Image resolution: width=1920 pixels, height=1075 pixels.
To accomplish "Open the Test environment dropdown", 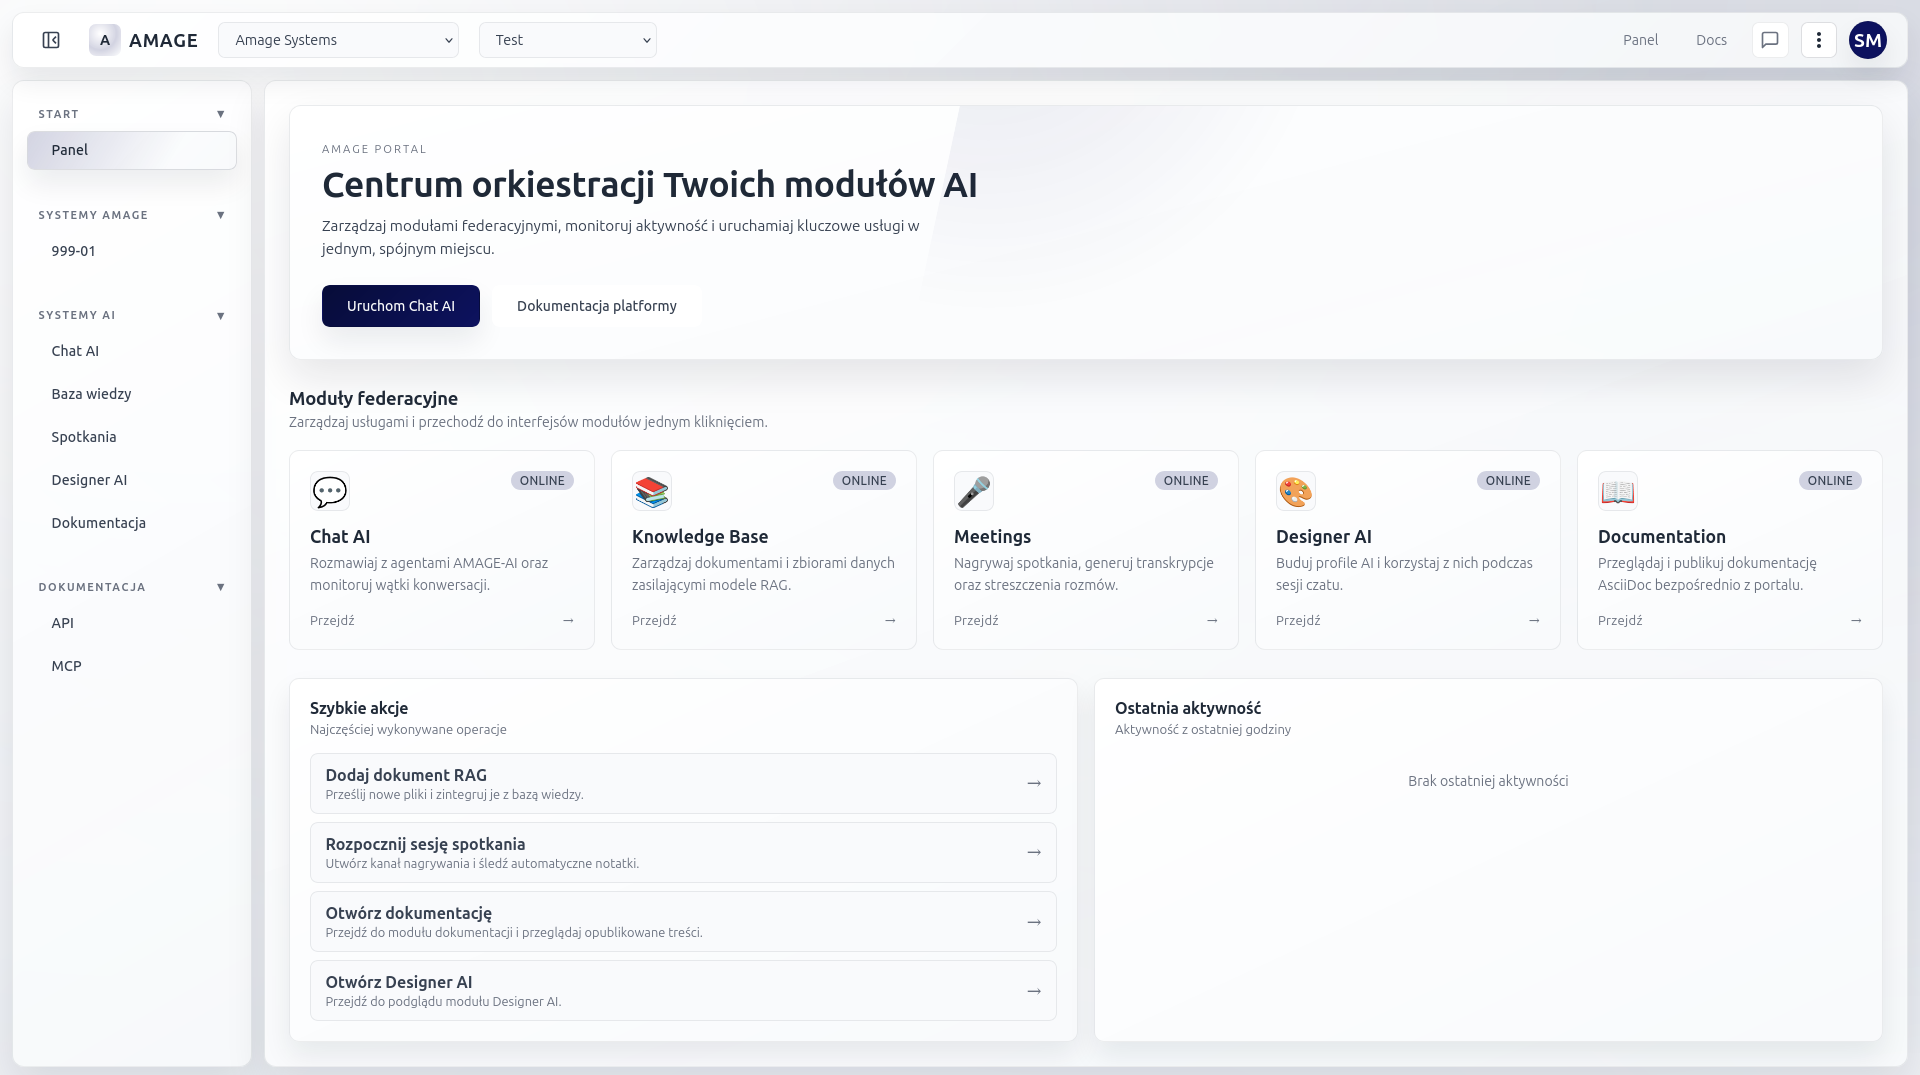I will [x=567, y=40].
